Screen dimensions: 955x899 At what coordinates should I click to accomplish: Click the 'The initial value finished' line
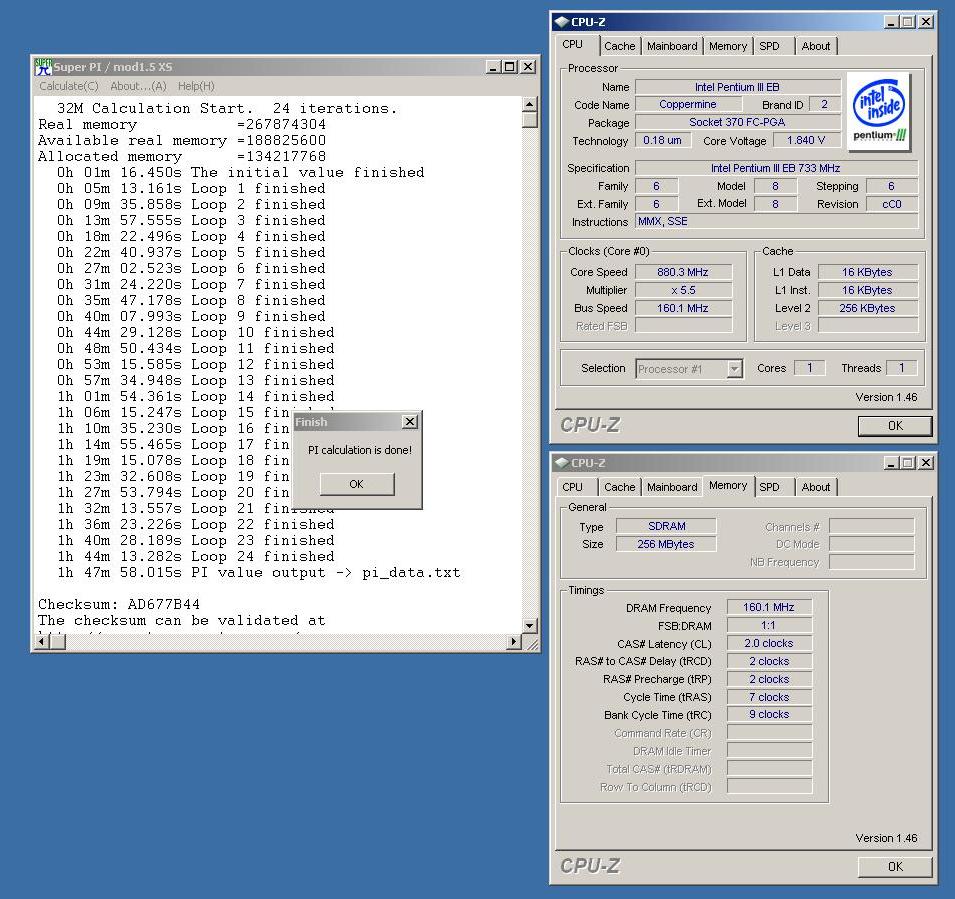[241, 172]
